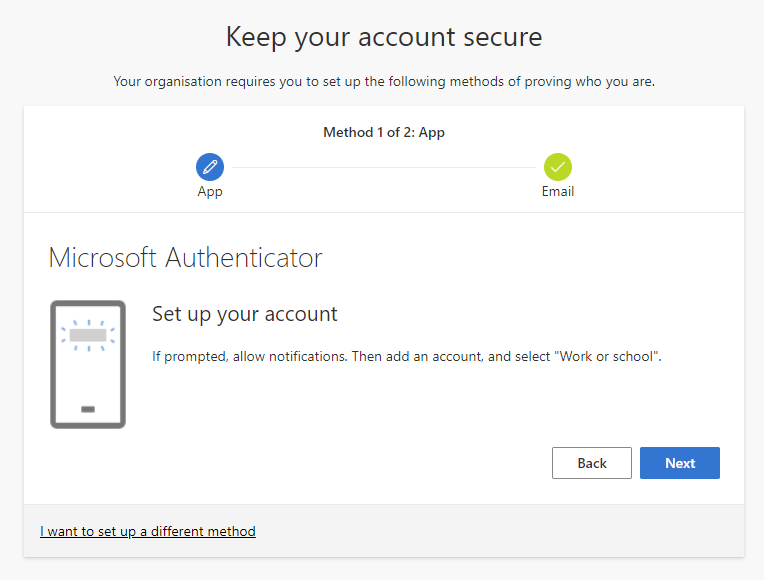Screen dimensions: 764x580
Task: Click the 'Set up your account' heading
Action: pyautogui.click(x=245, y=314)
